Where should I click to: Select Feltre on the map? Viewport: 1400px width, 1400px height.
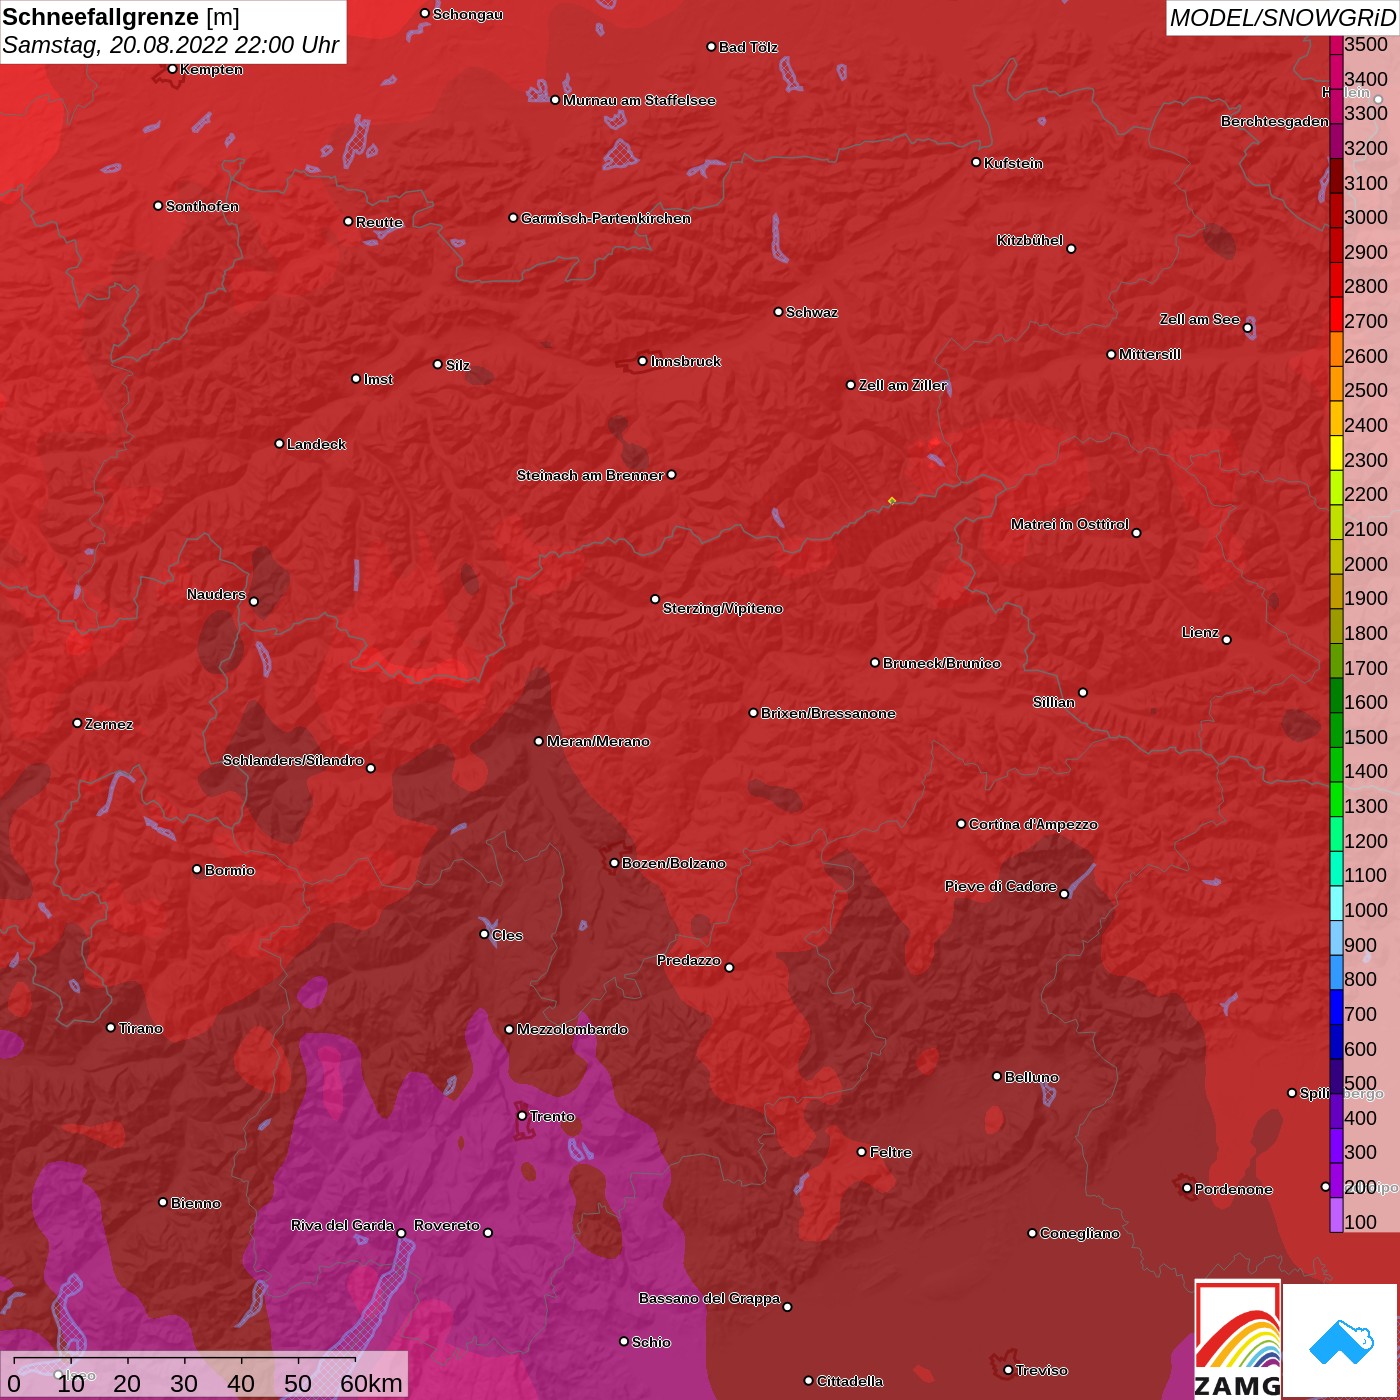pyautogui.click(x=890, y=1152)
